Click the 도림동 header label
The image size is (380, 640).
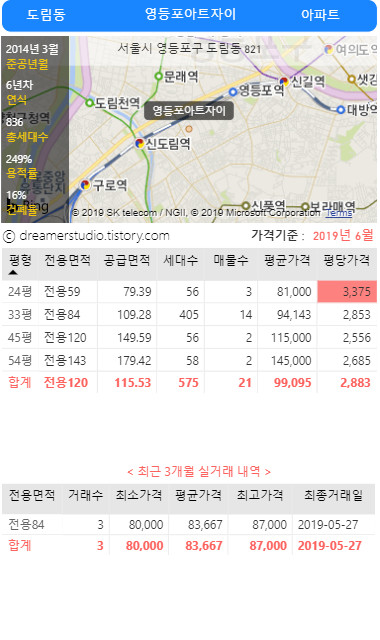point(46,15)
